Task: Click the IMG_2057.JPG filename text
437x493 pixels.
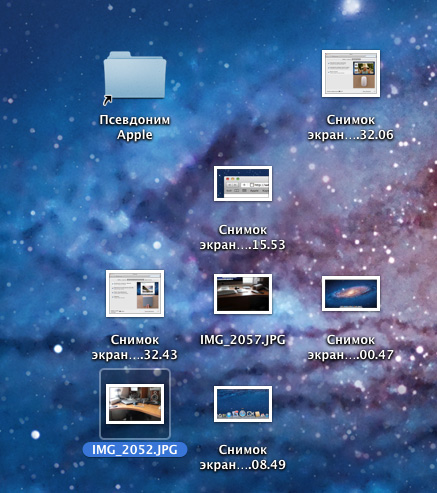Action: 243,340
